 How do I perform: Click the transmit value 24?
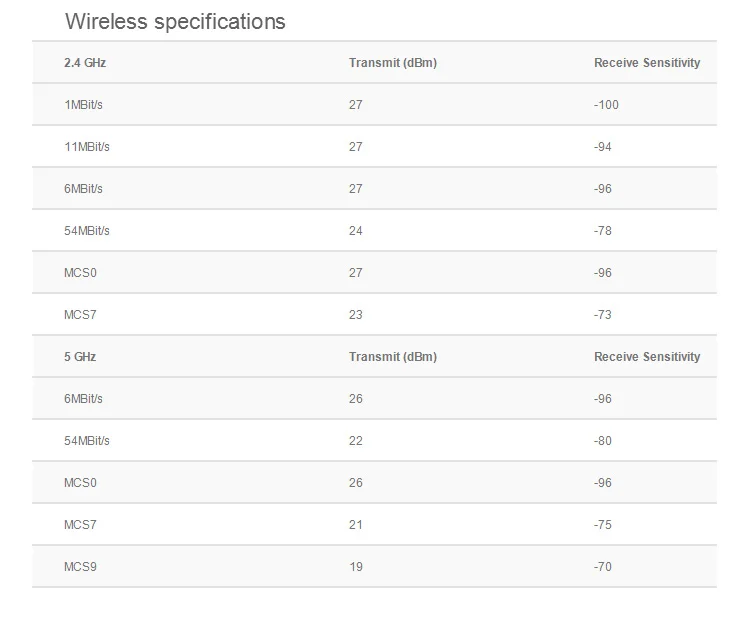(356, 231)
